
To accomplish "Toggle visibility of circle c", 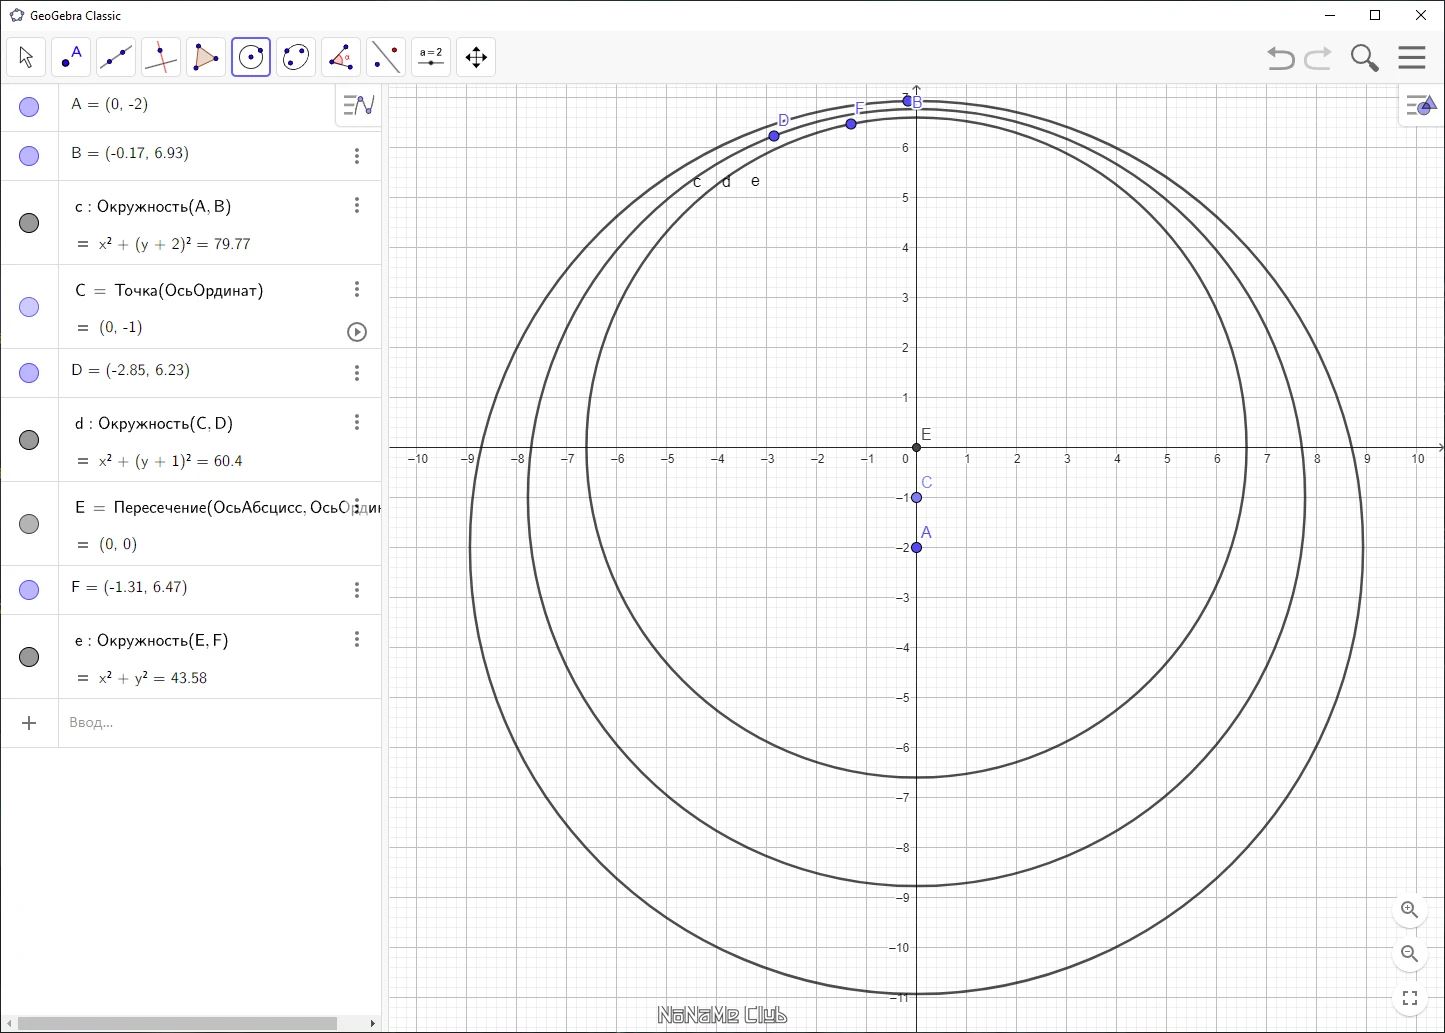I will click(x=29, y=223).
